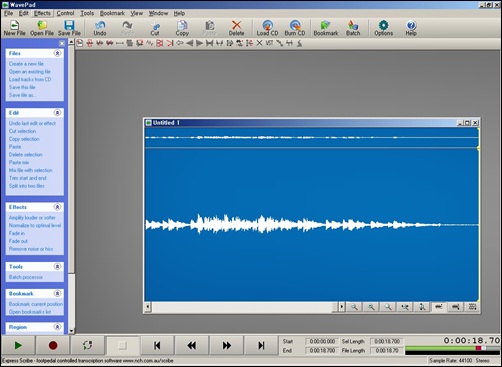Click the Undo toolbar button
This screenshot has height=367, width=502.
[x=100, y=28]
